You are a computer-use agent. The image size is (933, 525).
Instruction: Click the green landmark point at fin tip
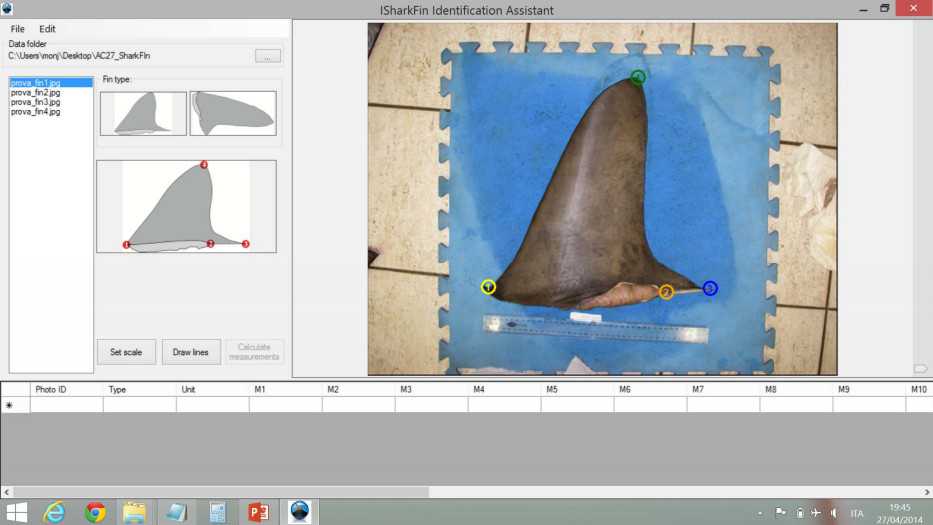(638, 77)
